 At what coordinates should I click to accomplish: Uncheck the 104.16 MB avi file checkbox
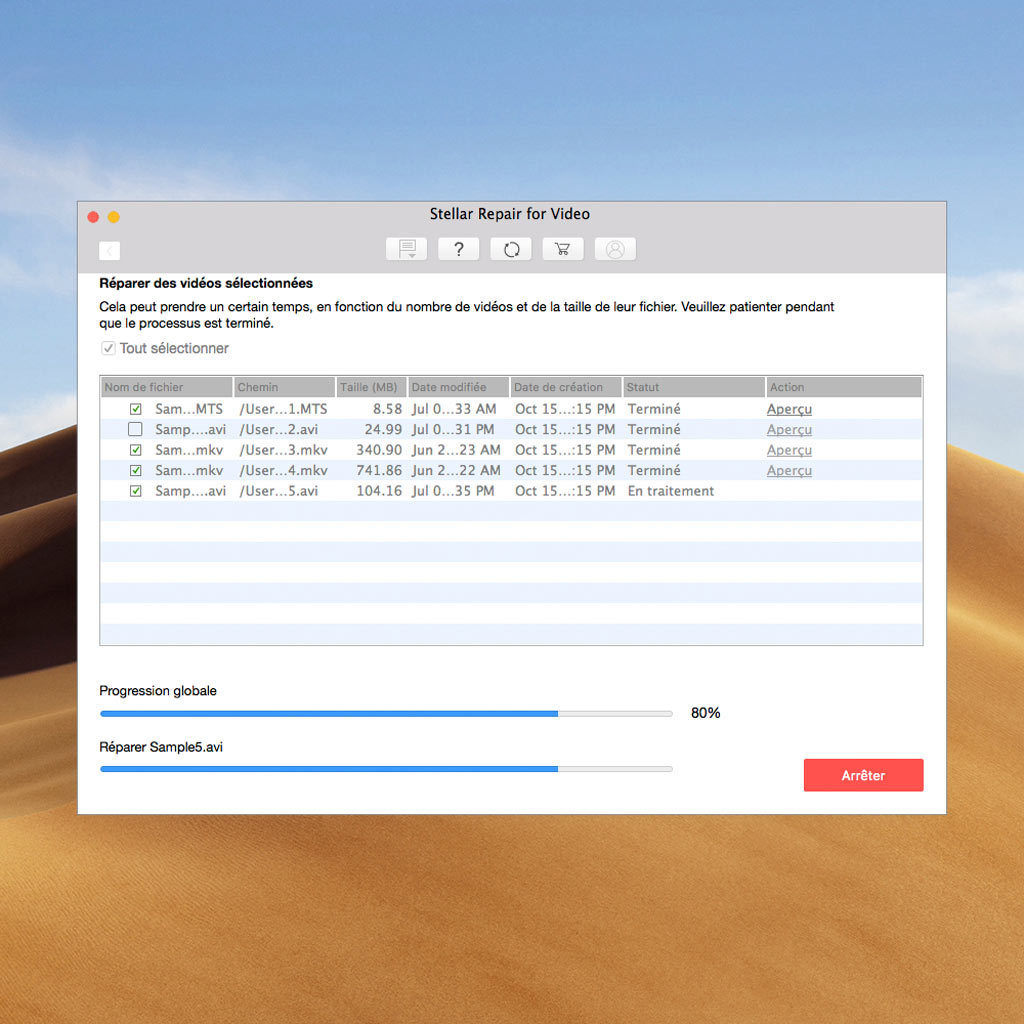[x=135, y=490]
